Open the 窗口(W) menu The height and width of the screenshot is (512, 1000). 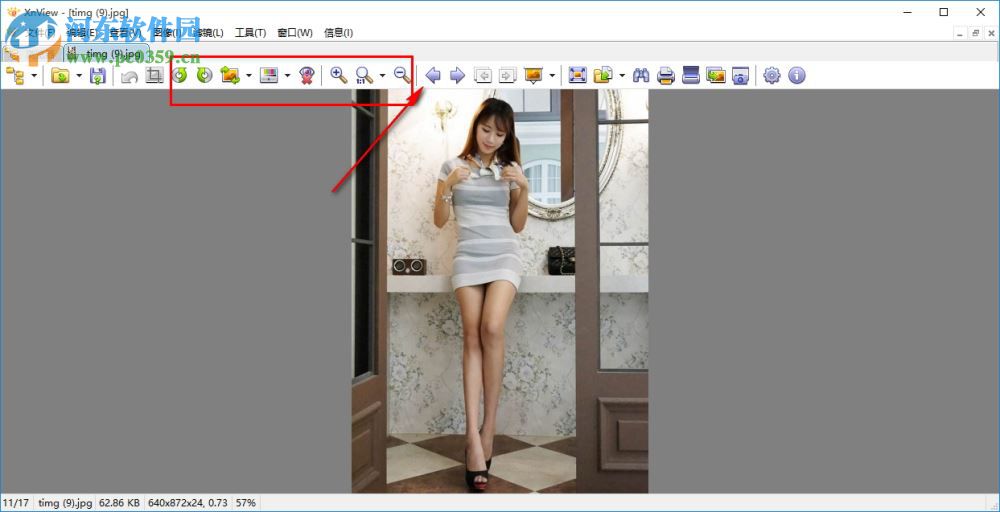295,33
